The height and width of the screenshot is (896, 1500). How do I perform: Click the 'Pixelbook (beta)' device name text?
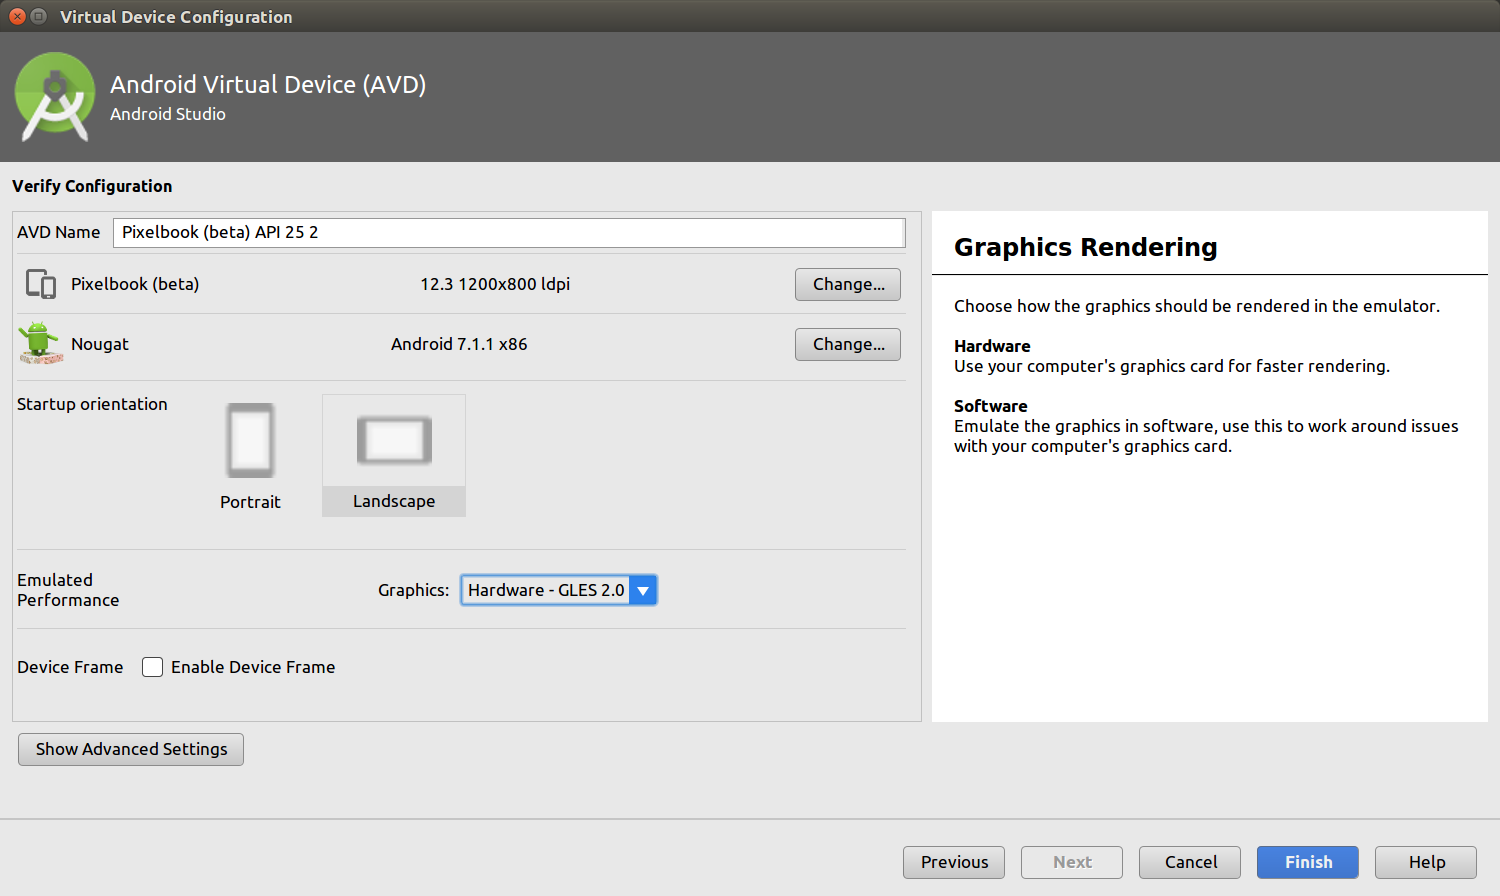coord(135,284)
